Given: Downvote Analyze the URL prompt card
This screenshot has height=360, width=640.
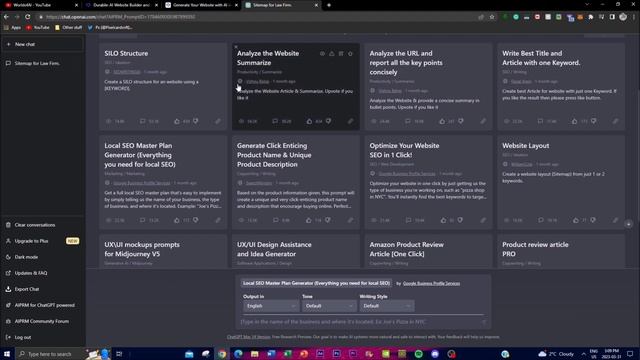Looking at the screenshot, I should tap(461, 121).
